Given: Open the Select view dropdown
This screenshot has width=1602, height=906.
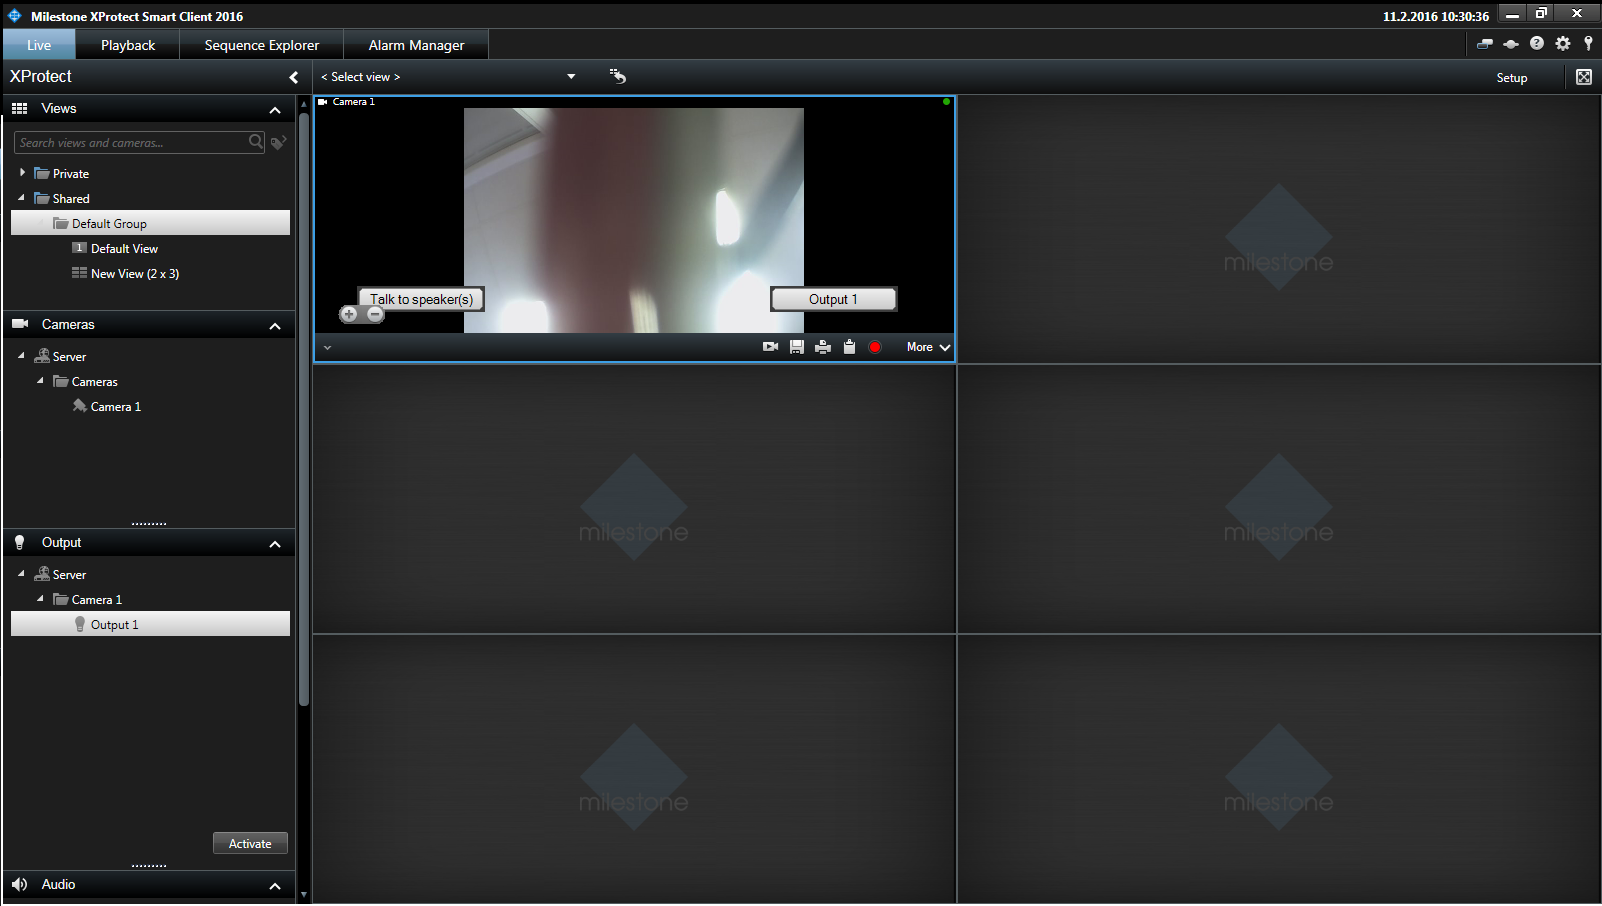Looking at the screenshot, I should tap(571, 77).
